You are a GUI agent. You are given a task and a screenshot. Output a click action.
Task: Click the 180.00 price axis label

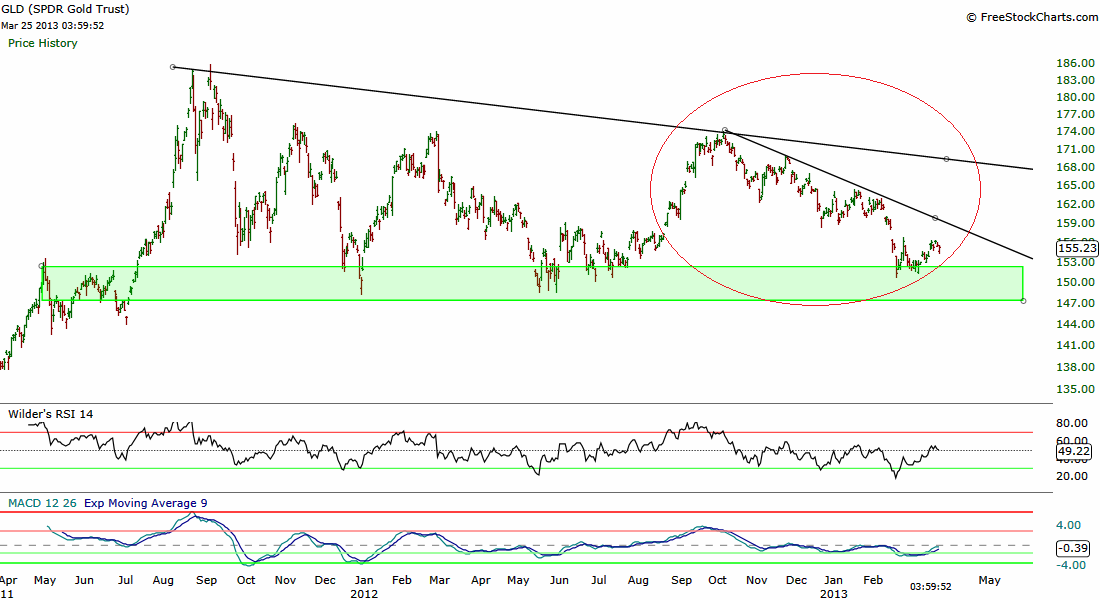[x=1075, y=97]
